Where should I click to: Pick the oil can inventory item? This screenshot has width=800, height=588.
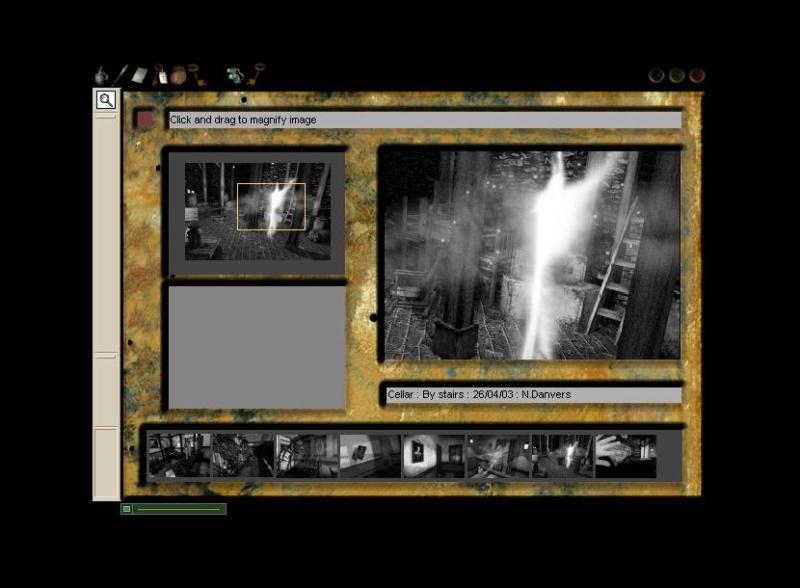(x=101, y=75)
